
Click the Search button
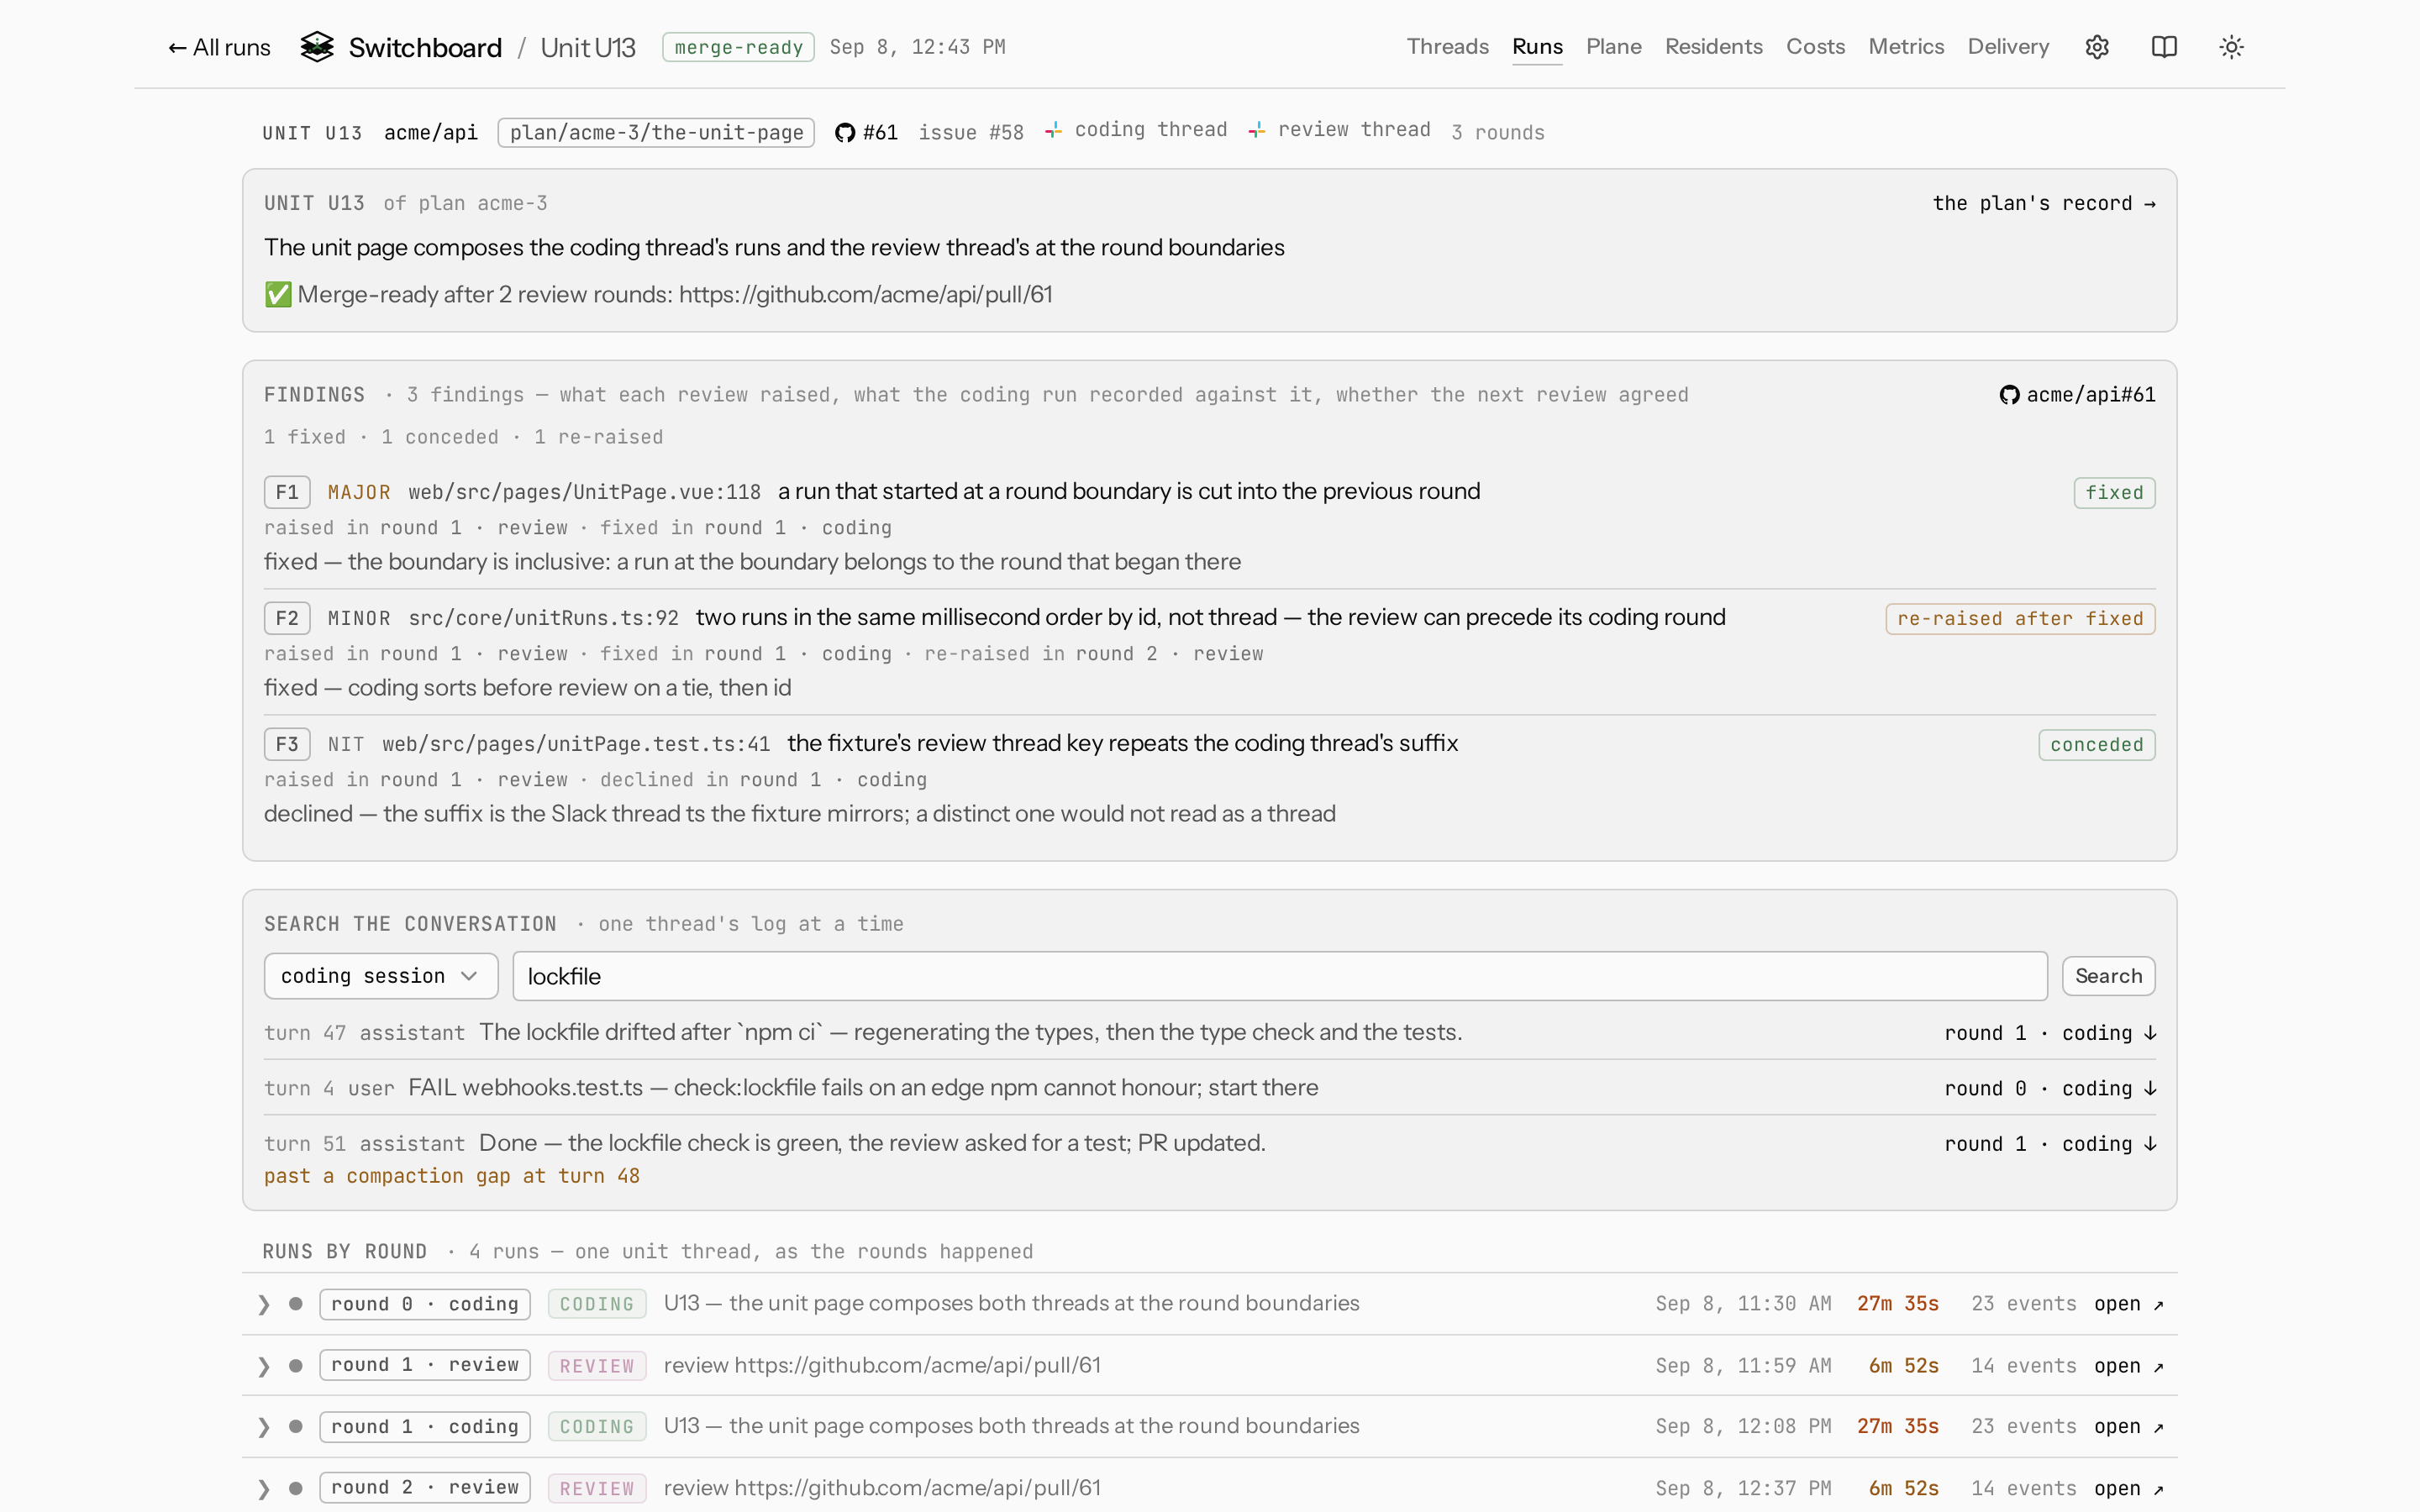click(x=2108, y=976)
